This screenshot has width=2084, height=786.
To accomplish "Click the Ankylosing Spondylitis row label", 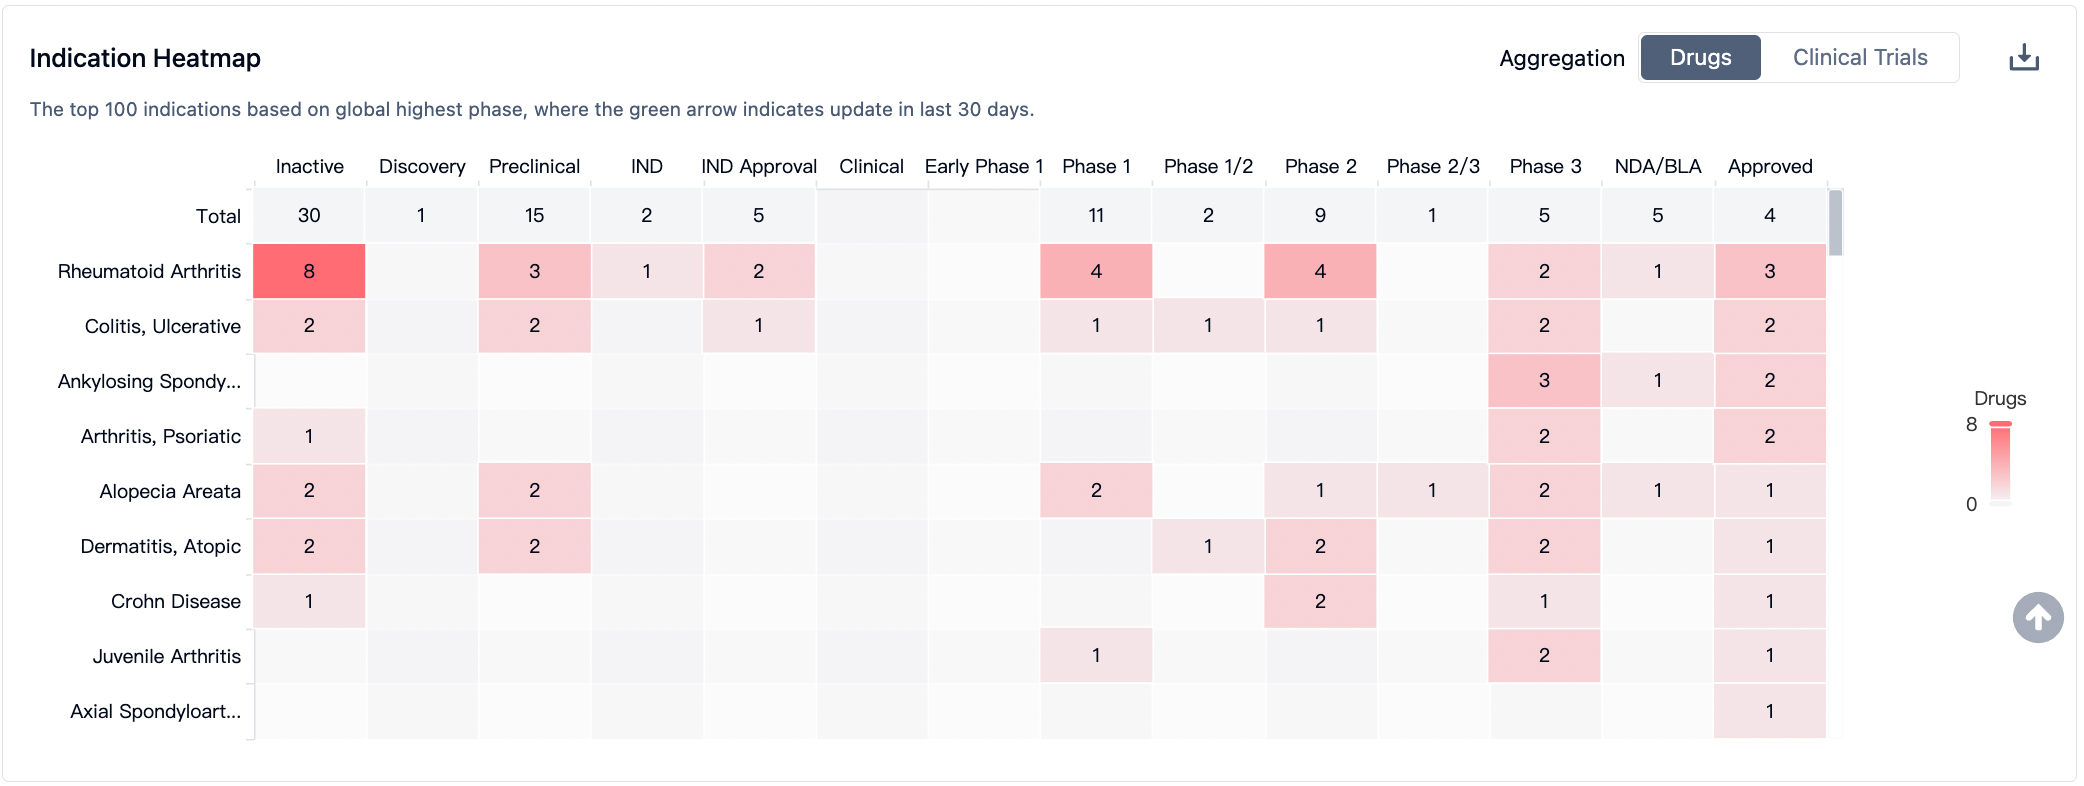I will [149, 381].
